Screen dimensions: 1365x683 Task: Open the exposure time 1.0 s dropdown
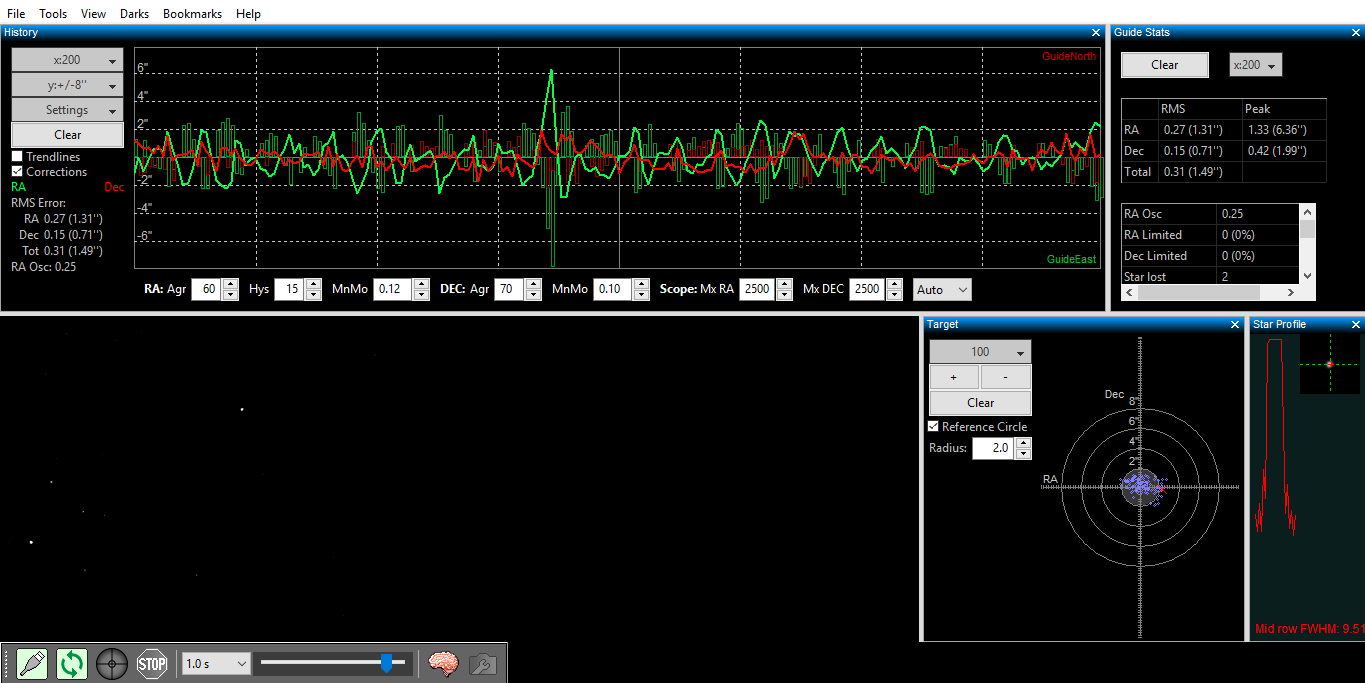[215, 663]
